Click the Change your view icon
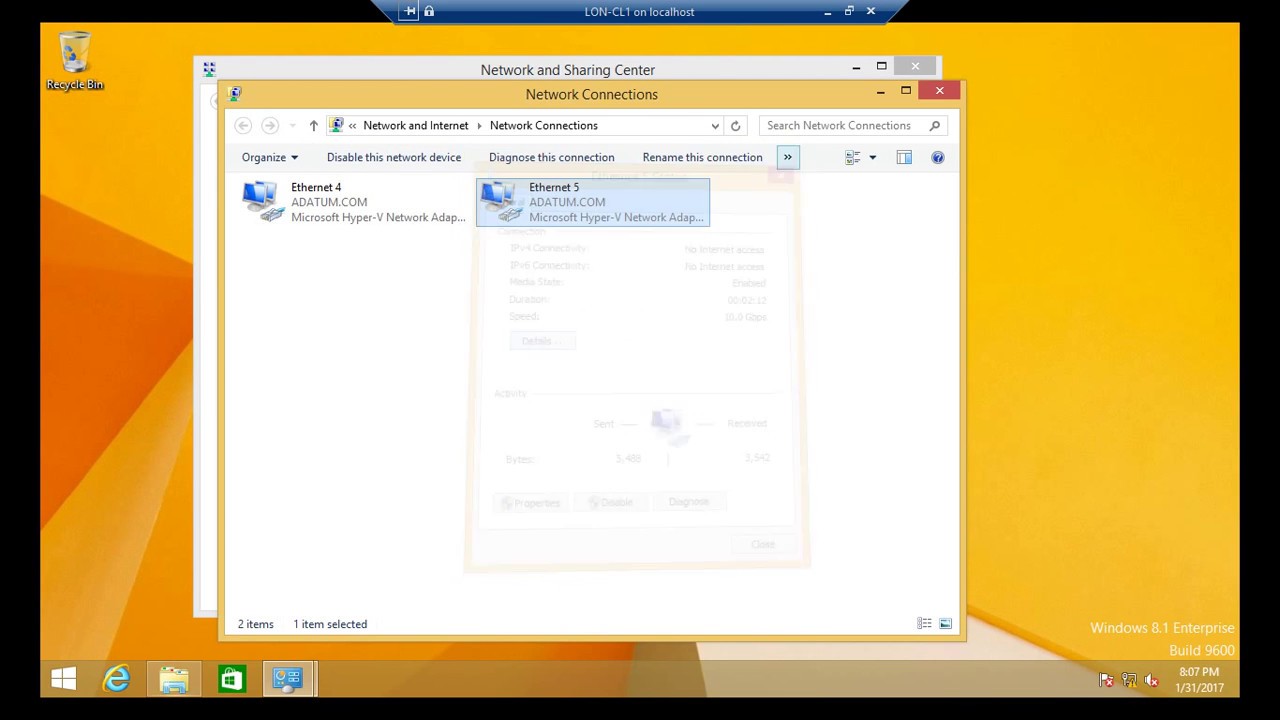Image resolution: width=1280 pixels, height=720 pixels. pyautogui.click(x=853, y=157)
